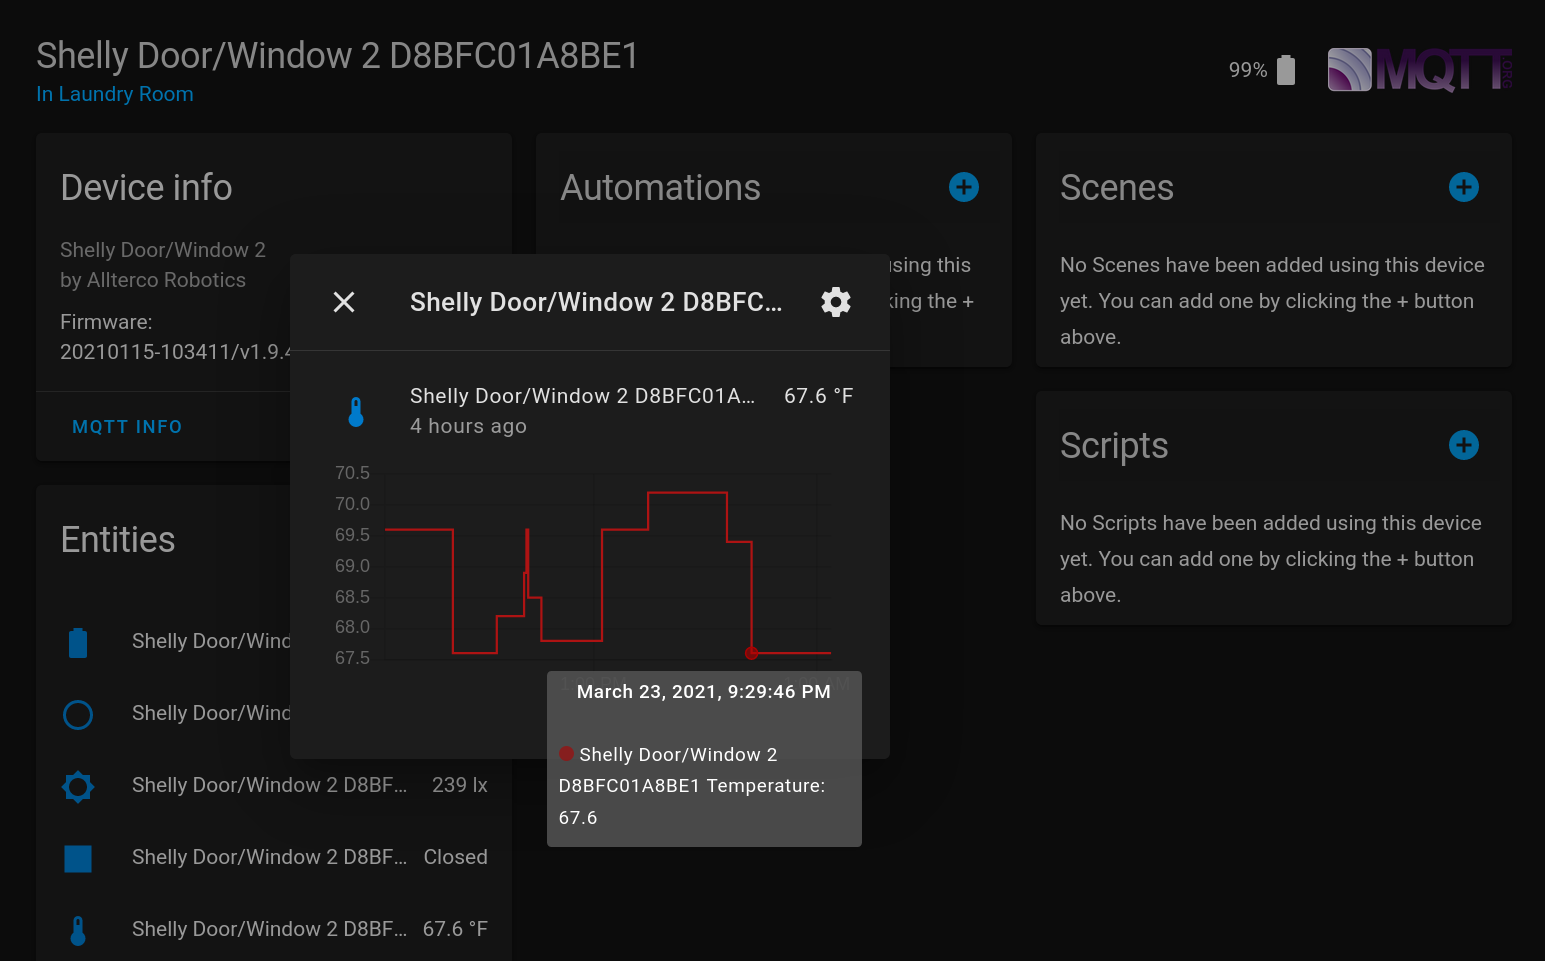Click the battery status icon showing 99%
Screen dimensions: 1545x961
tap(1283, 69)
